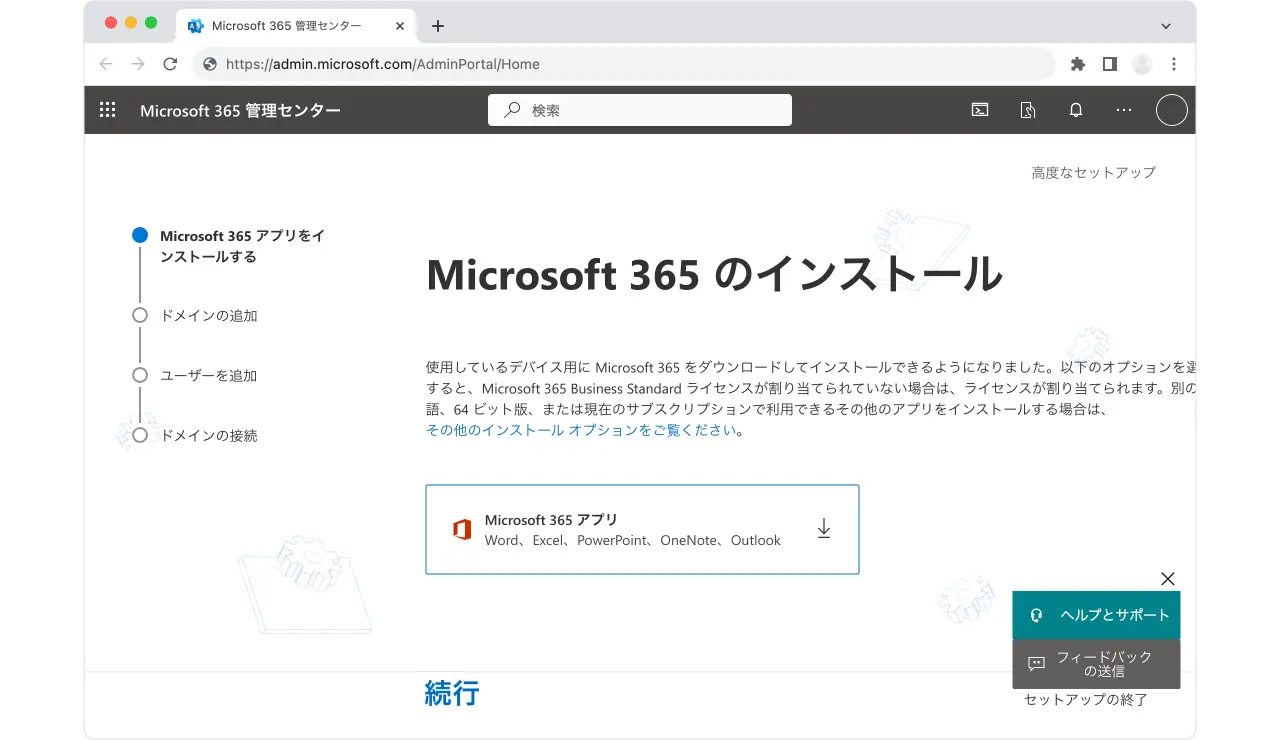Click フィードバックの送信 button
The width and height of the screenshot is (1280, 740).
coord(1096,664)
